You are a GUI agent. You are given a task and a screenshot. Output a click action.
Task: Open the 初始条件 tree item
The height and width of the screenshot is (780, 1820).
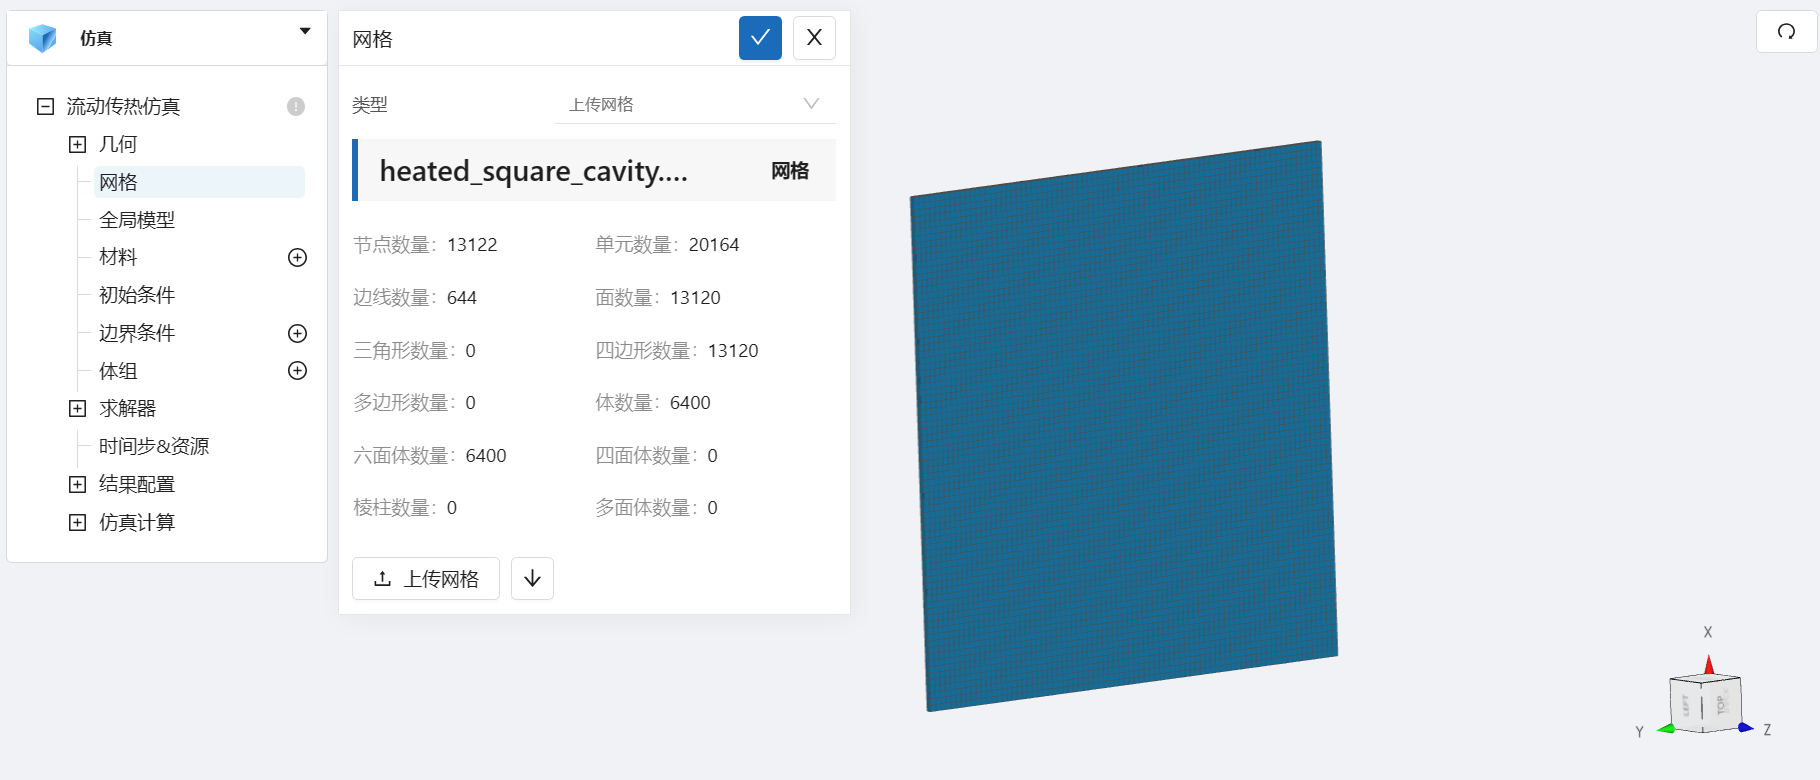coord(137,295)
